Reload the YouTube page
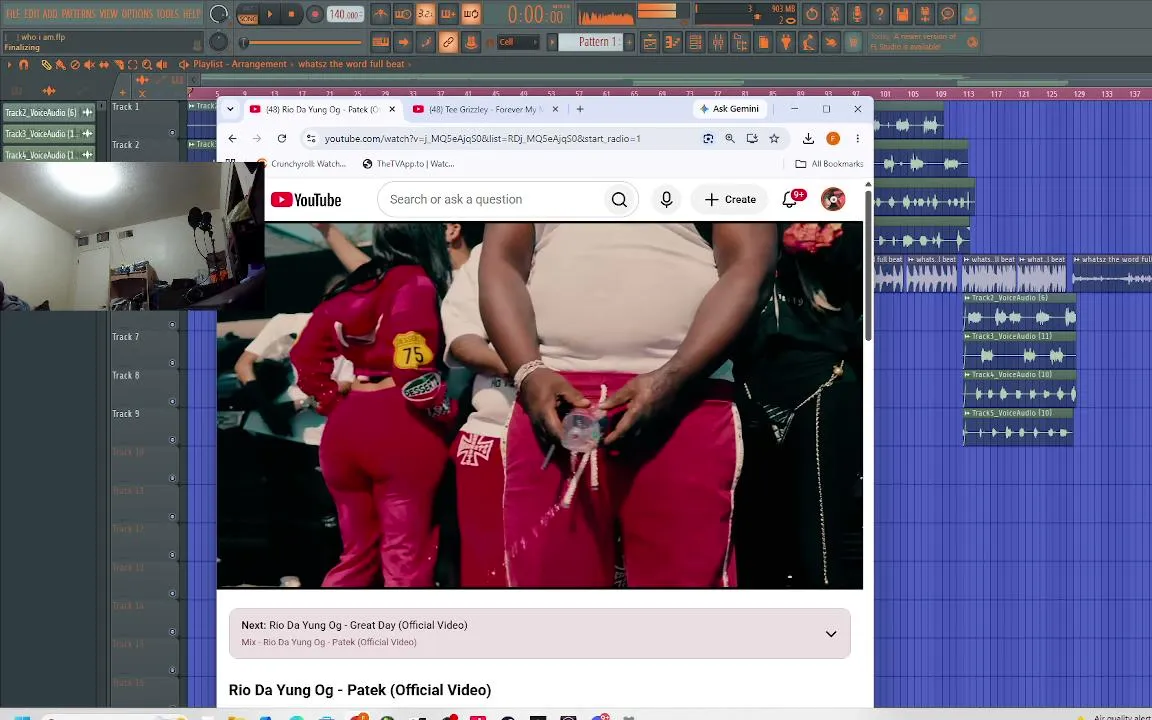This screenshot has height=720, width=1152. [281, 138]
